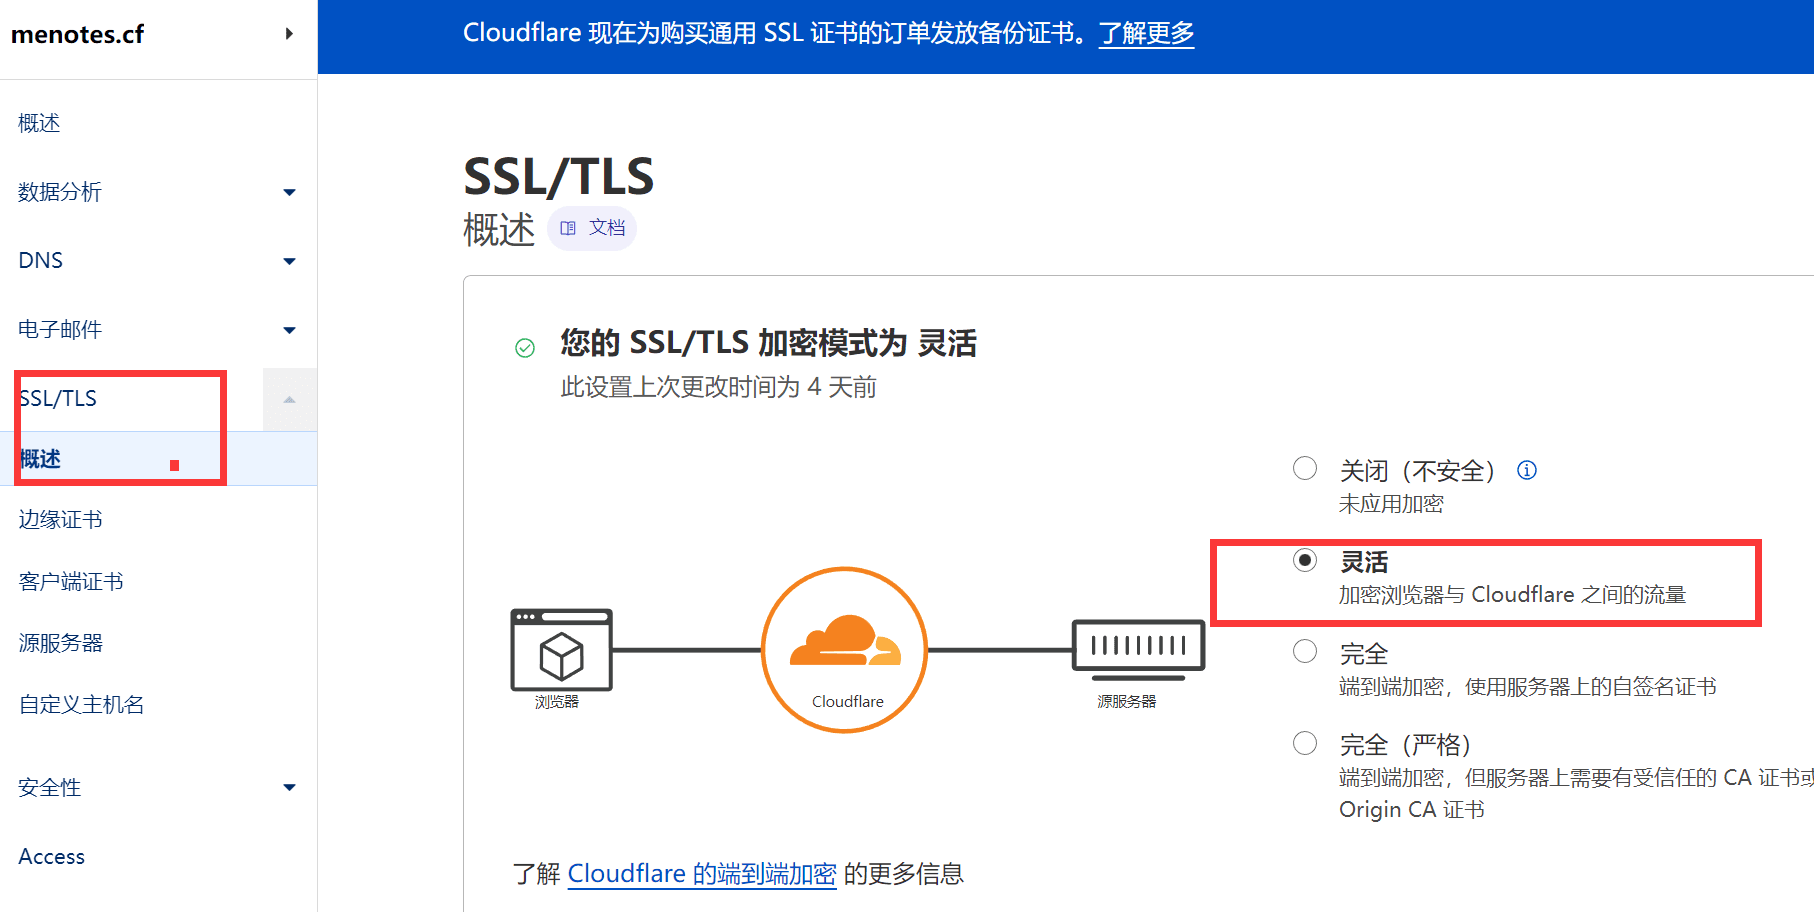Select the 完全（严格）radio option

[x=1305, y=743]
